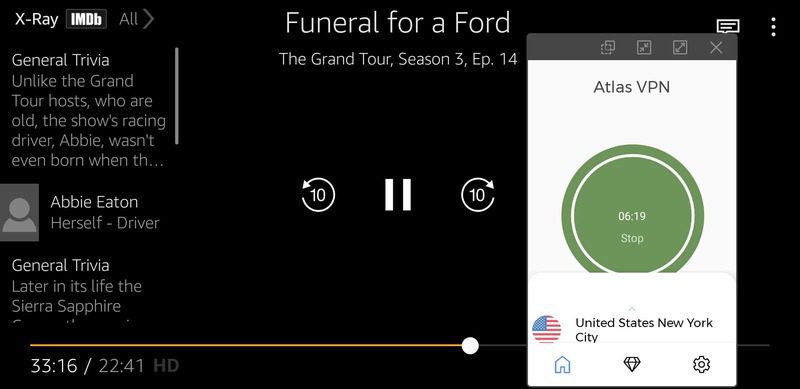Open subtitles and captions menu
This screenshot has height=389, width=800.
[728, 27]
